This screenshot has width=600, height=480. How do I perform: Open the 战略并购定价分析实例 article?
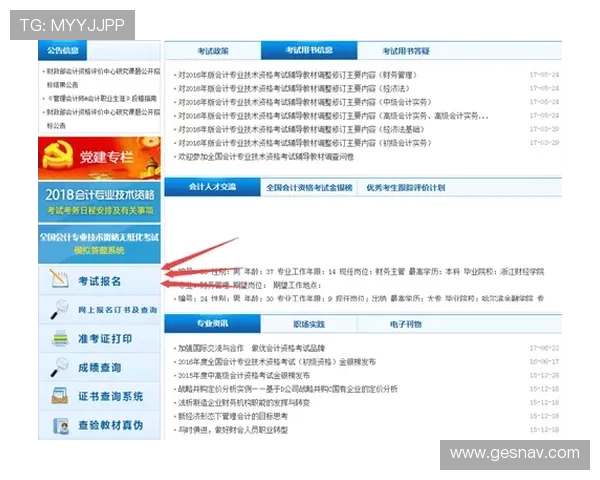pyautogui.click(x=288, y=389)
